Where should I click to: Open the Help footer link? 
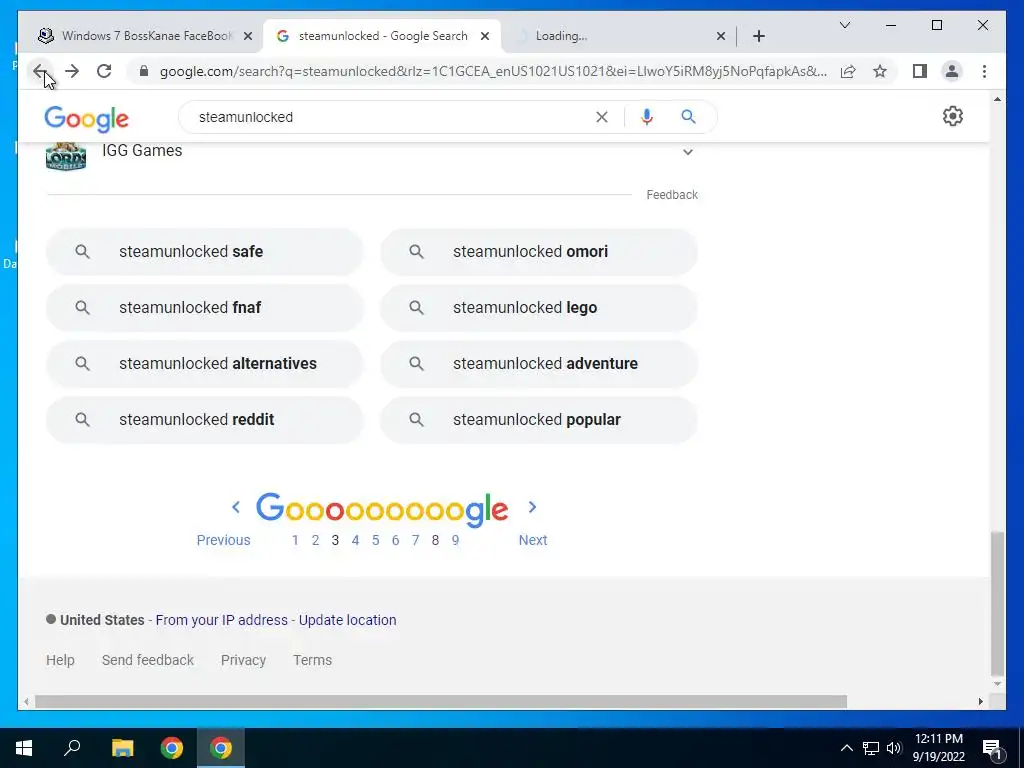pyautogui.click(x=60, y=660)
